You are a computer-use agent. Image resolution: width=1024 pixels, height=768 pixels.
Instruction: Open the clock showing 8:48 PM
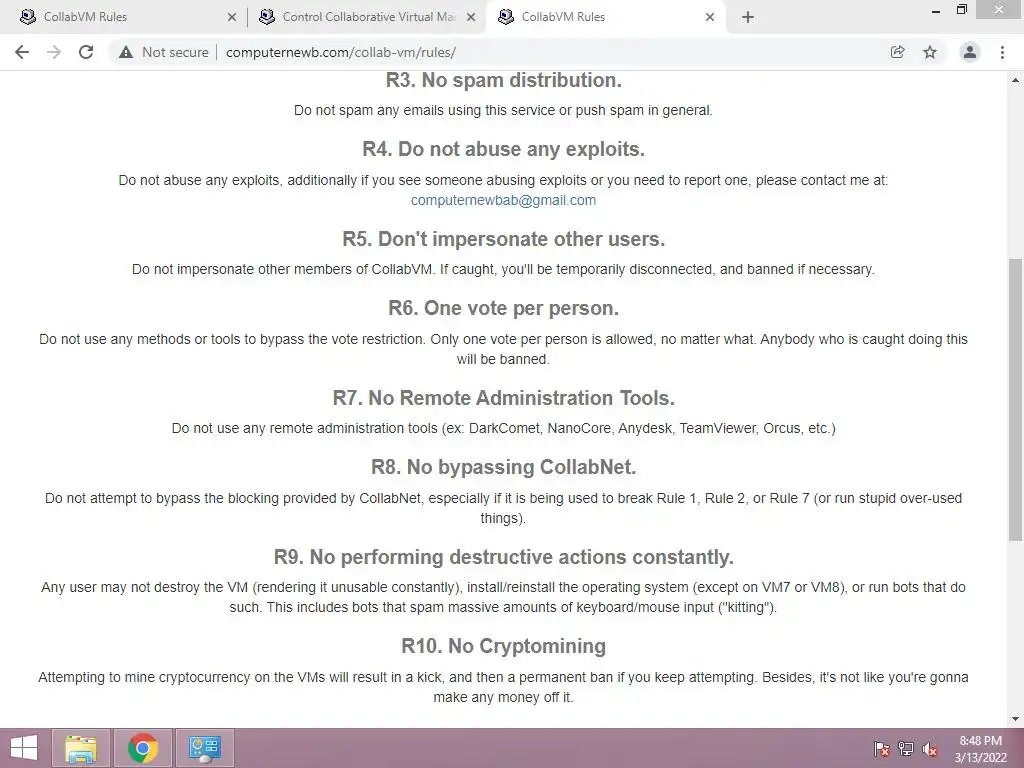(x=980, y=749)
